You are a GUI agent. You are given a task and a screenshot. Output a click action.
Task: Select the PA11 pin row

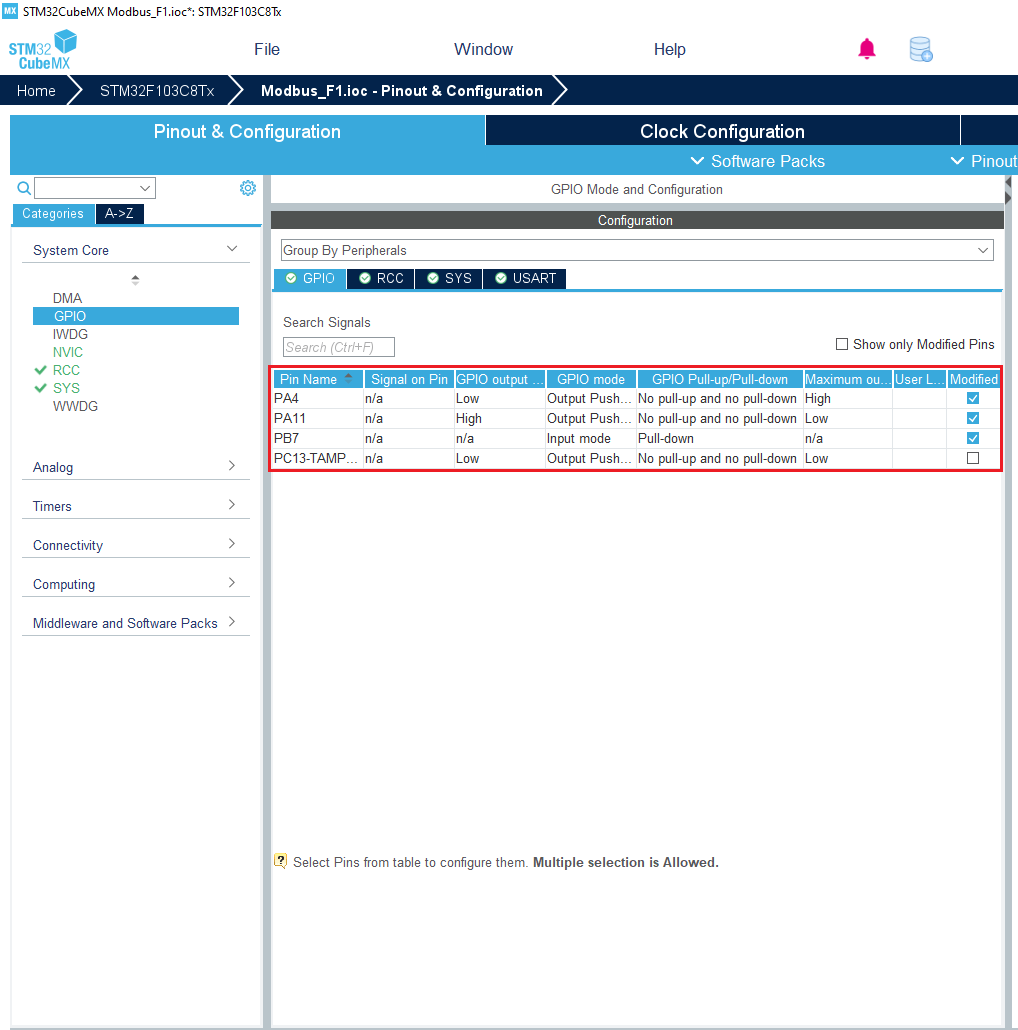click(x=636, y=418)
